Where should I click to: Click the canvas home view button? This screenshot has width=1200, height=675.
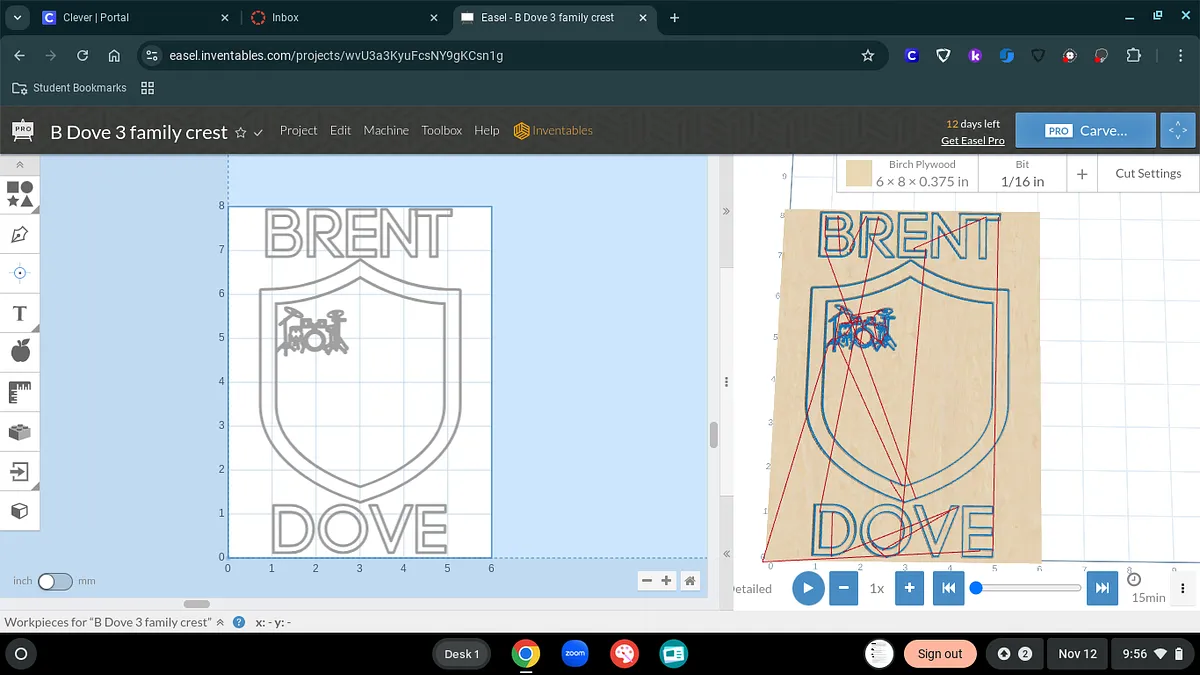(x=690, y=581)
